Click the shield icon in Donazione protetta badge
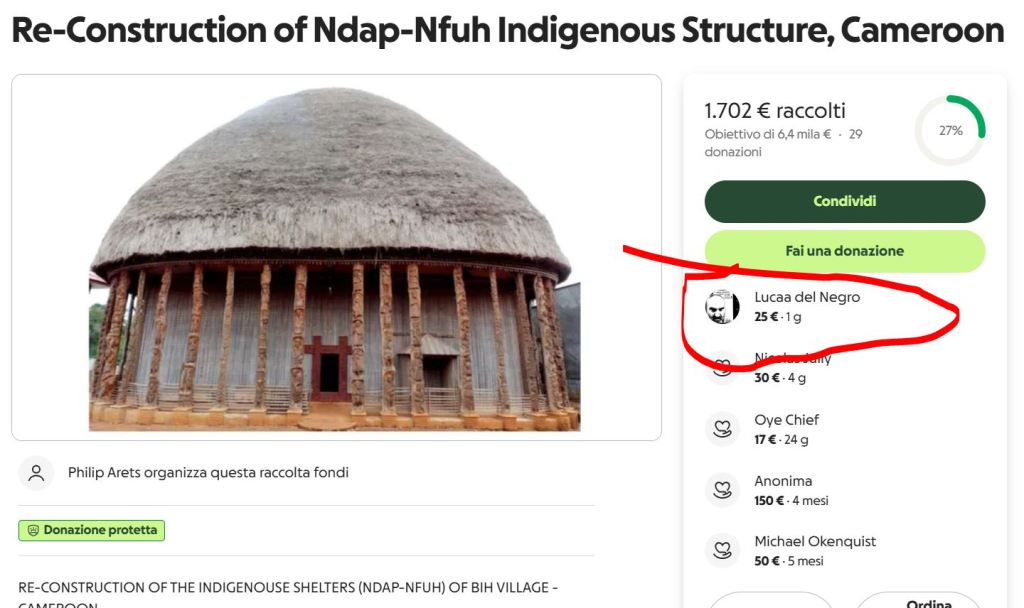This screenshot has height=608, width=1024. (32, 530)
